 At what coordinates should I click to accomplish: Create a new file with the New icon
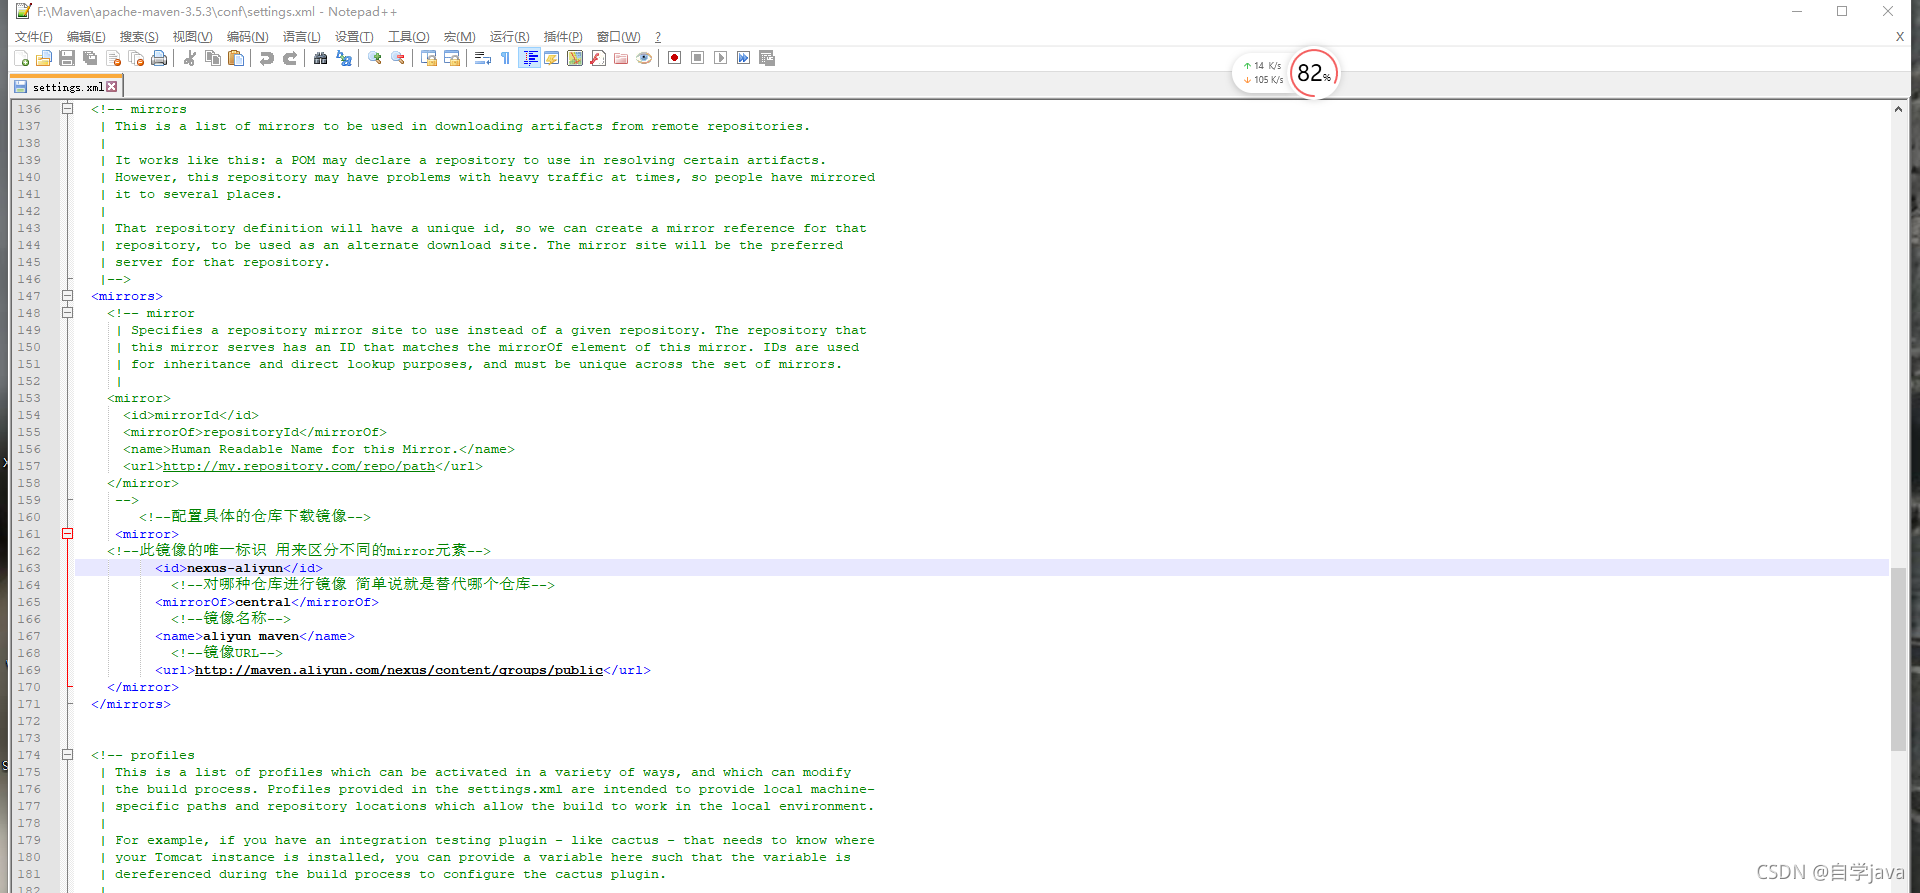point(21,58)
